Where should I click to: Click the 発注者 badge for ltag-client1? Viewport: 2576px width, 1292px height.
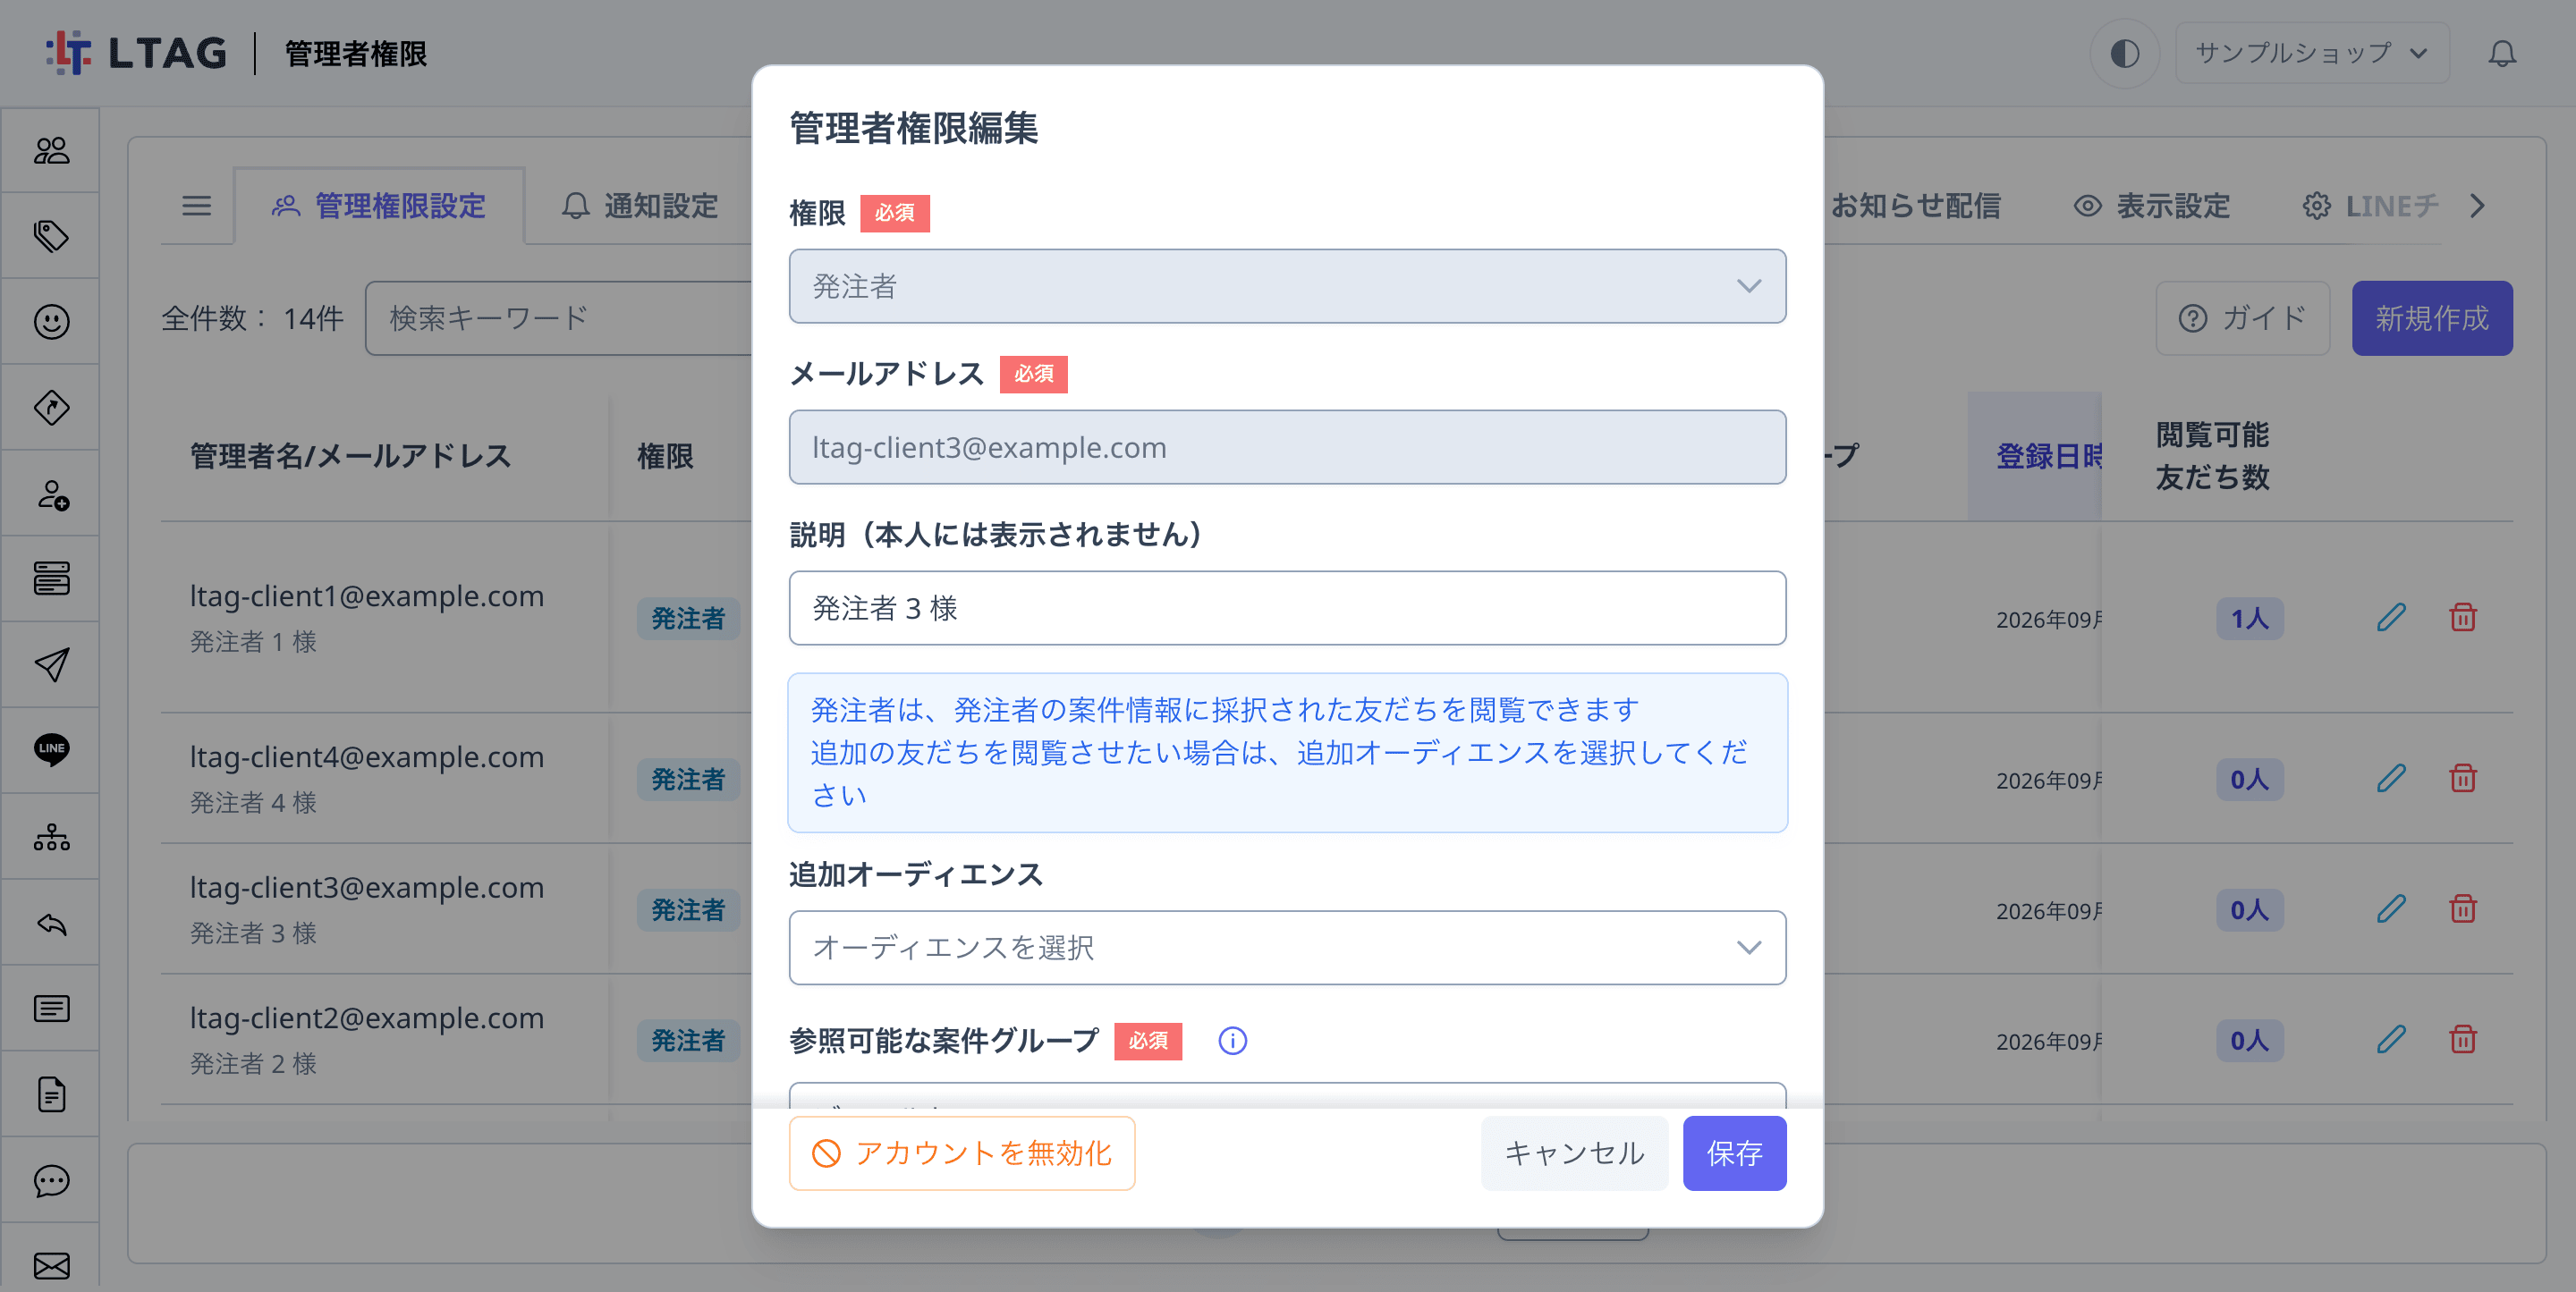[x=688, y=618]
